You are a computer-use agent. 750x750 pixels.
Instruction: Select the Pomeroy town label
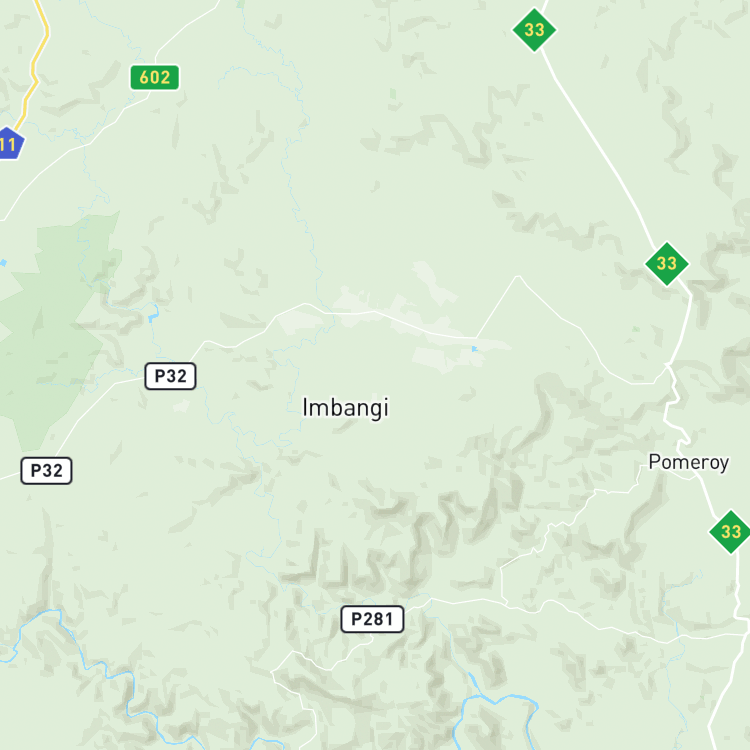[x=689, y=462]
